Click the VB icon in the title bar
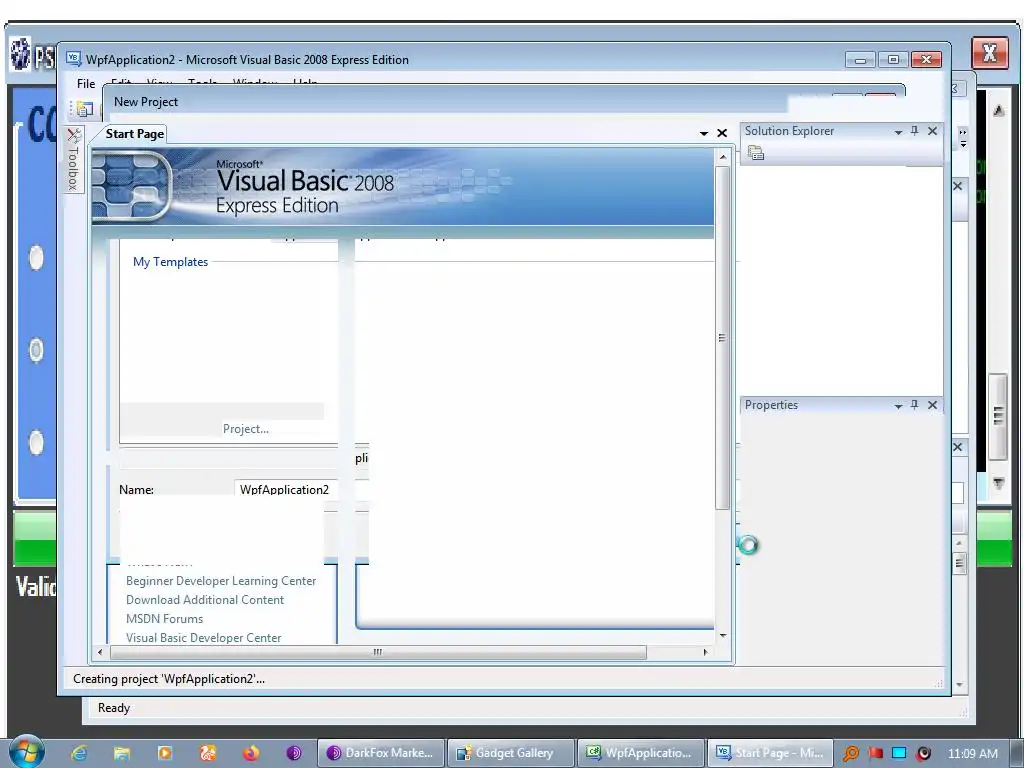The image size is (1024, 768). [x=74, y=59]
